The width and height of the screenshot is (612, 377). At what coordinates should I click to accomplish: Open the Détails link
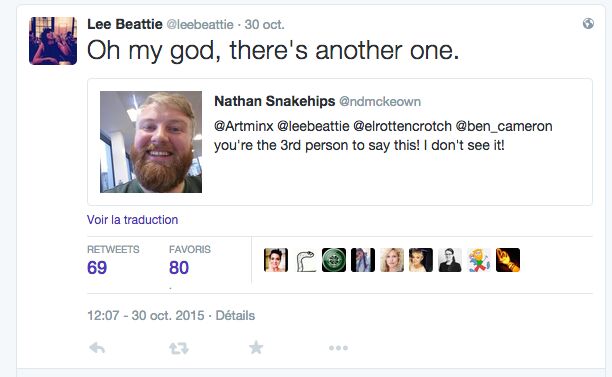tap(235, 315)
